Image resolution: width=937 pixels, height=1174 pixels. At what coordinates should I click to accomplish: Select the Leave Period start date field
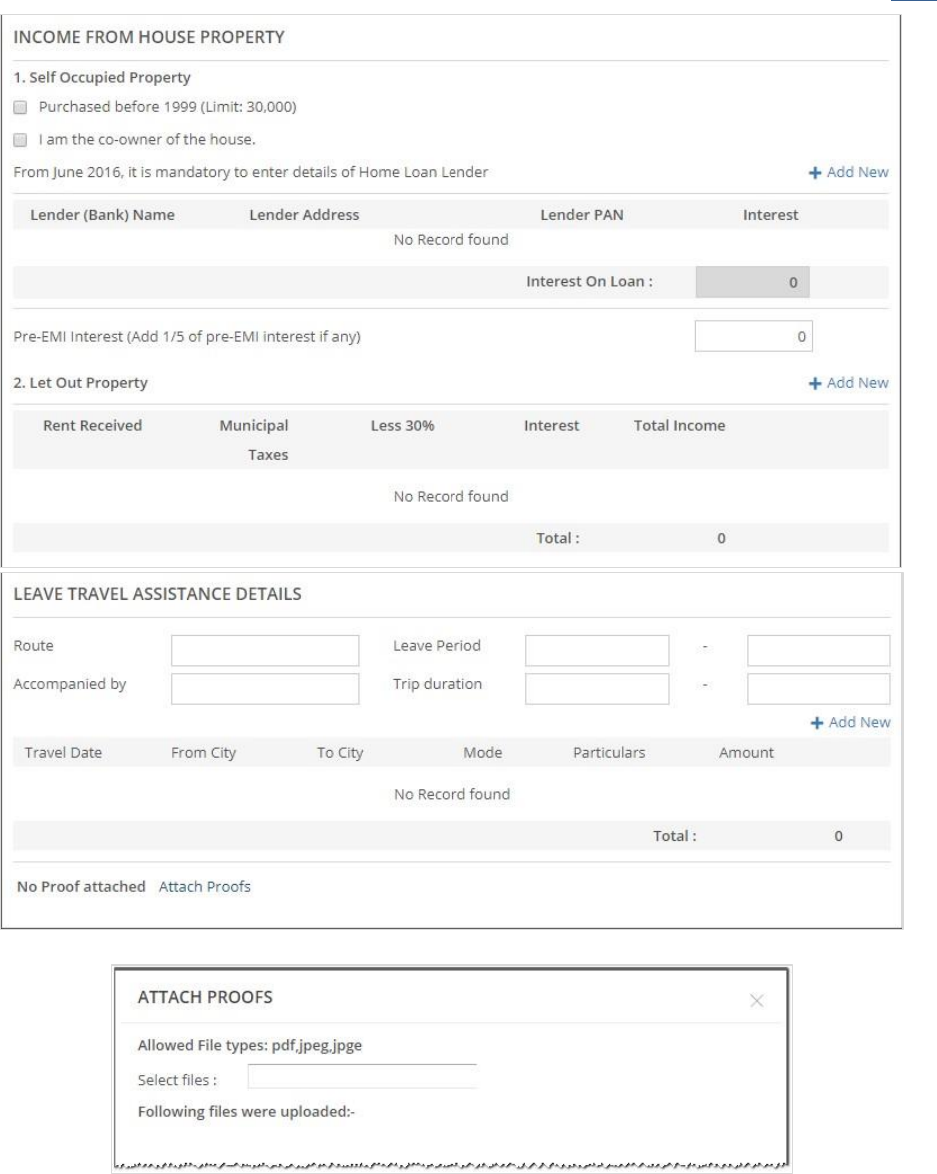pos(597,651)
